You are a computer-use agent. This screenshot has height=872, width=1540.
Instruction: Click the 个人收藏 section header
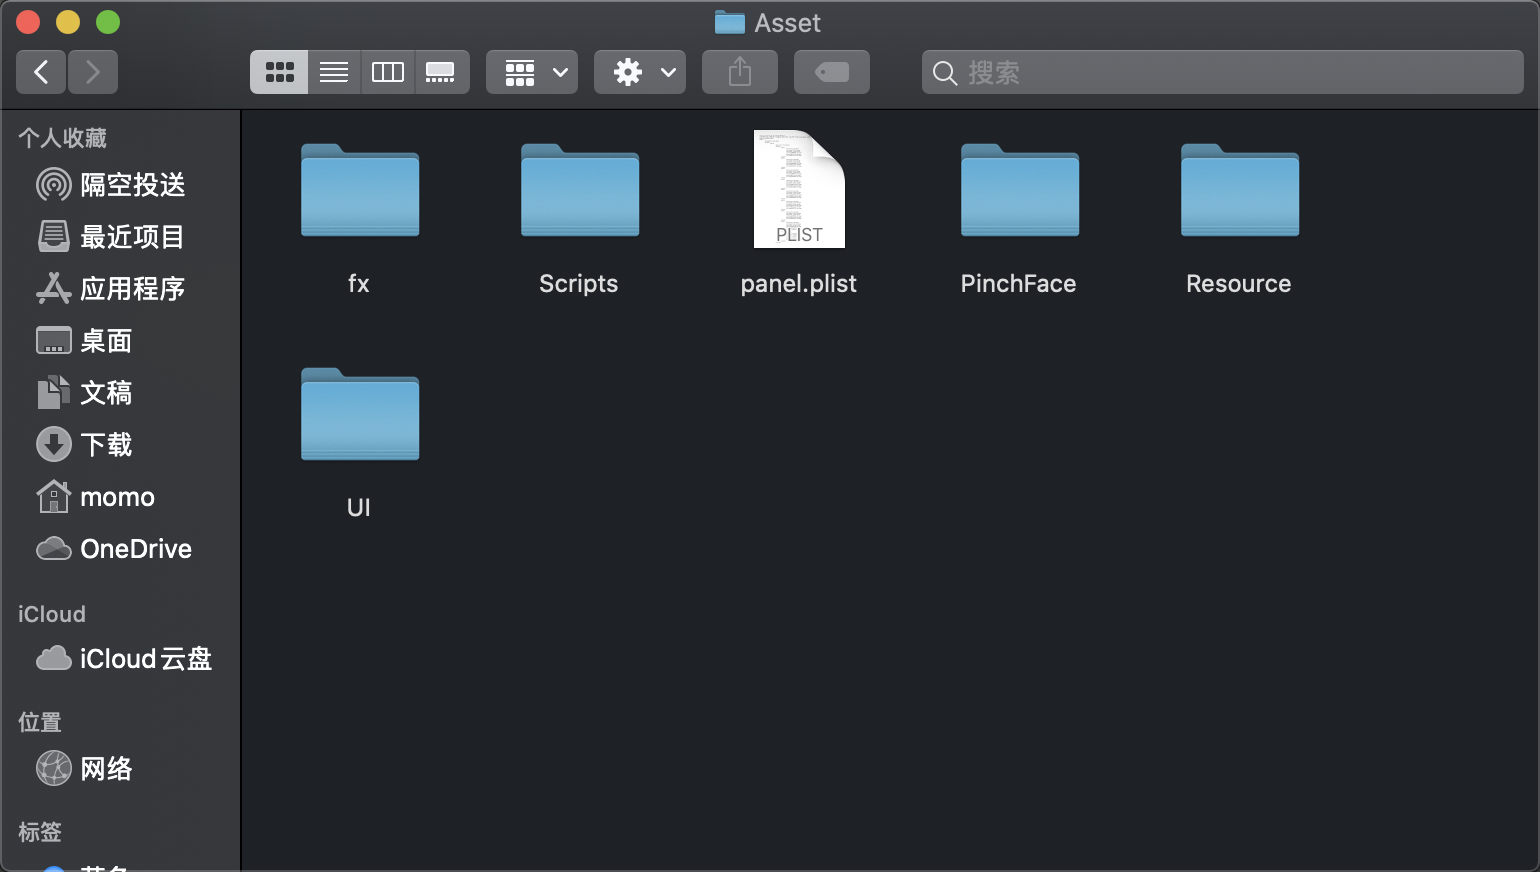coord(62,138)
